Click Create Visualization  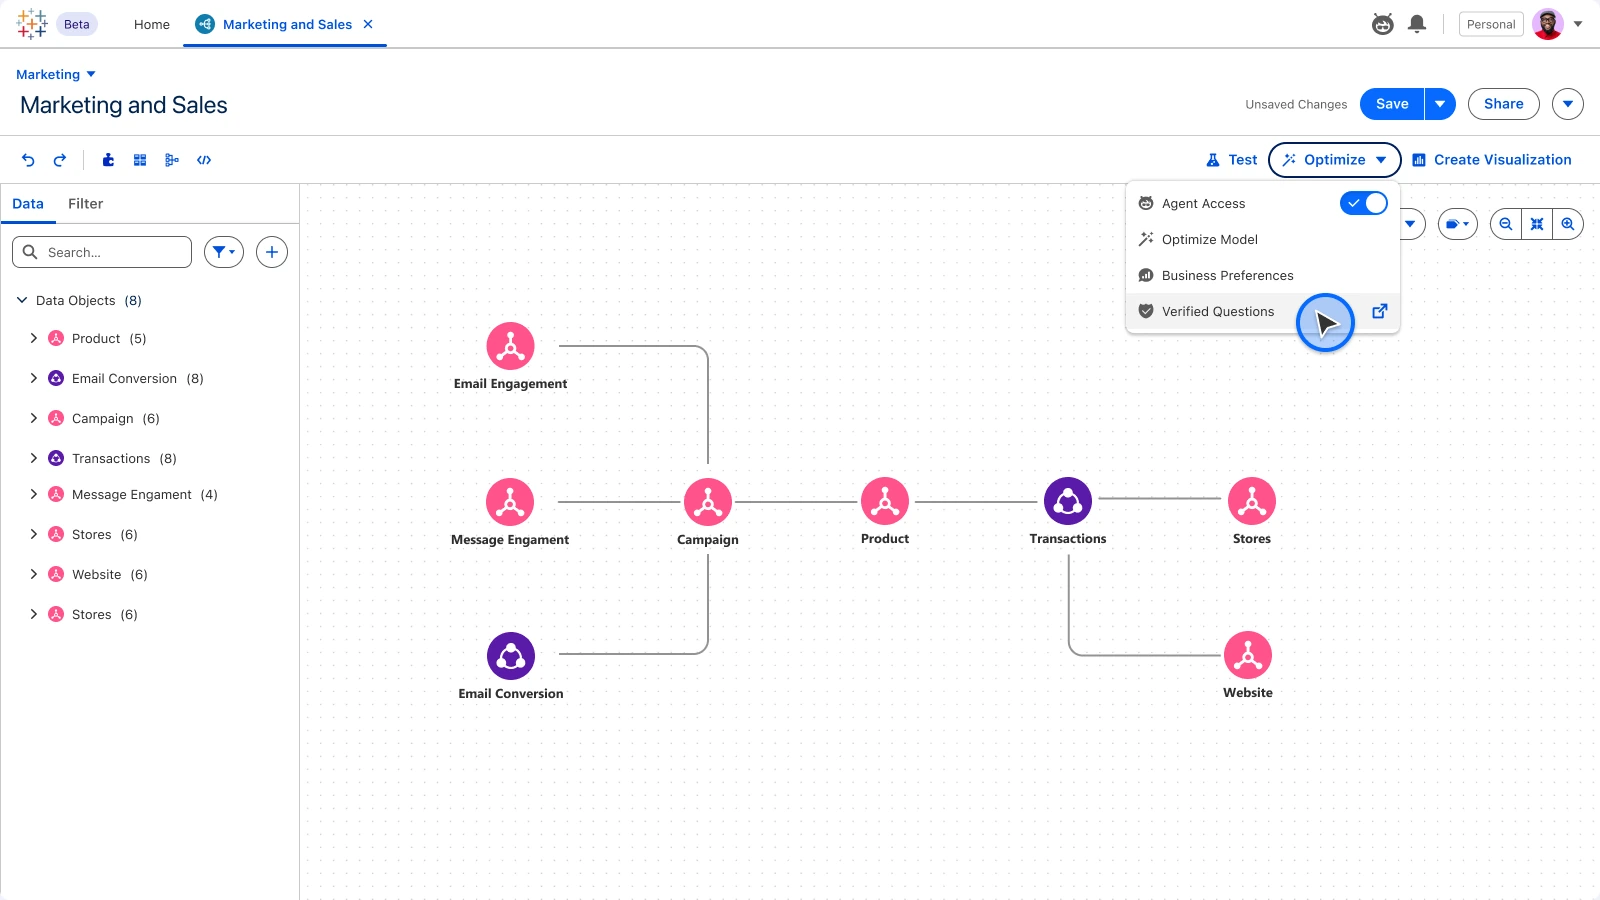(x=1492, y=160)
